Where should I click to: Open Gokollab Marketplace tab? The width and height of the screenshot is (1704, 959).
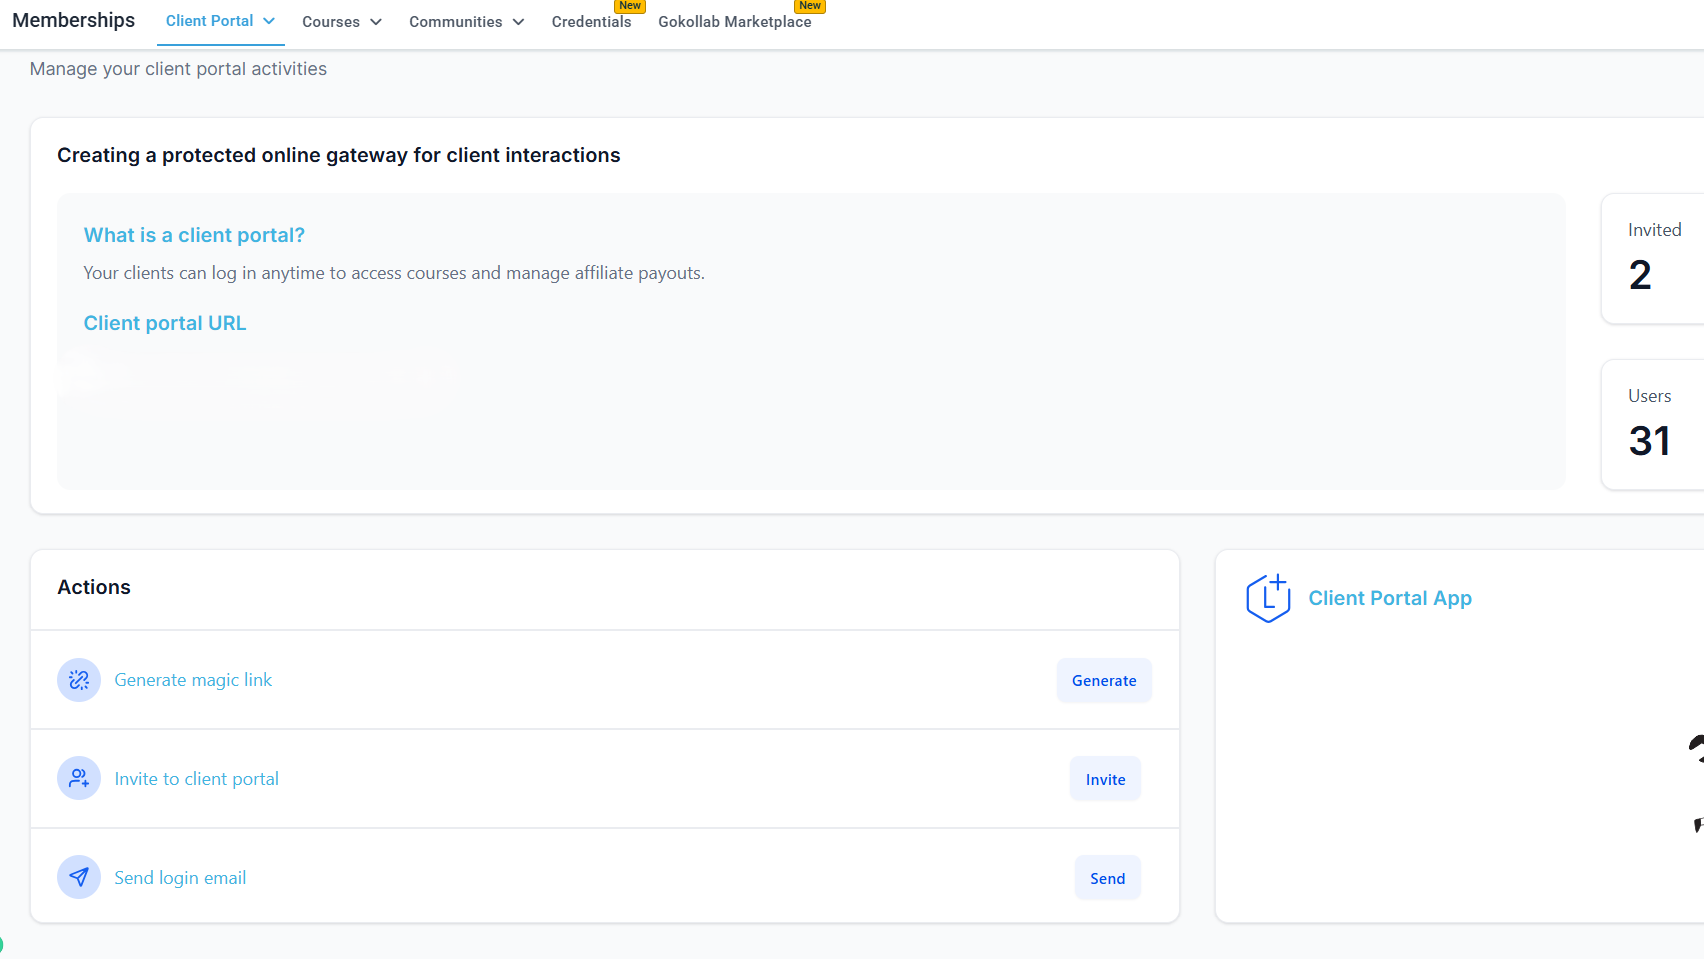735,22
